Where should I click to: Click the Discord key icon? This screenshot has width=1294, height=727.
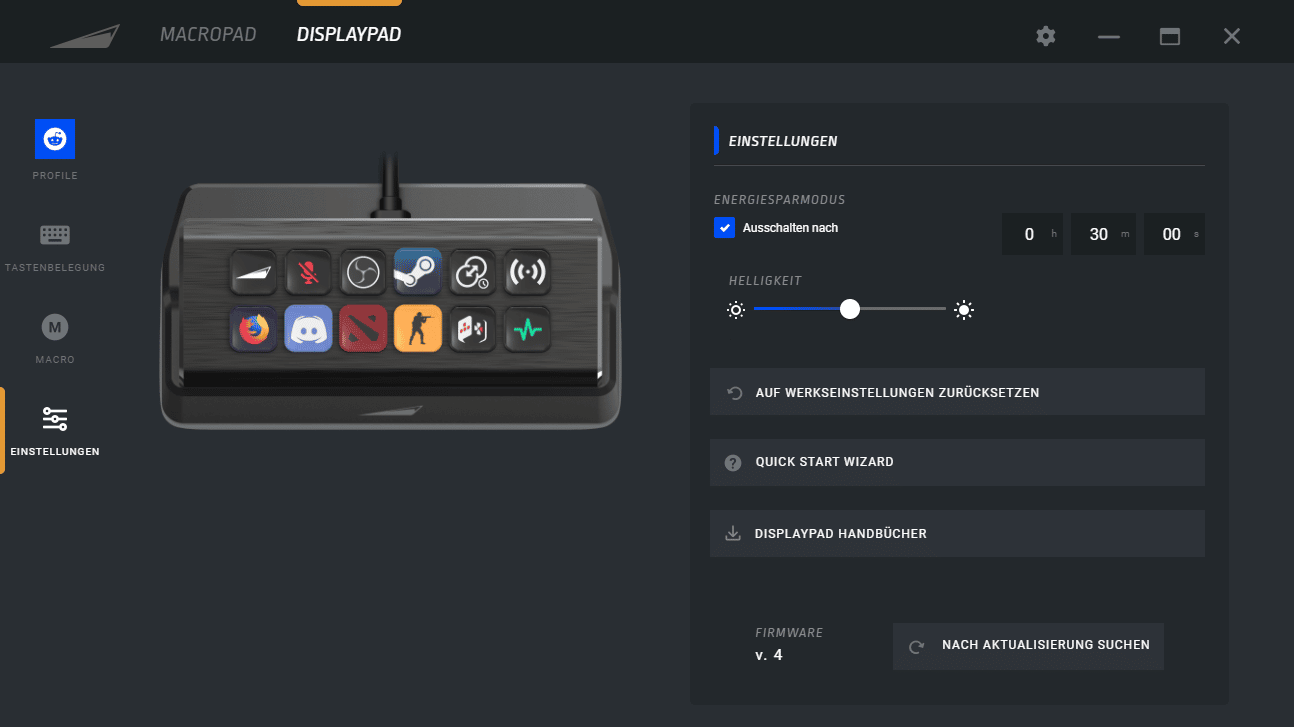(308, 329)
